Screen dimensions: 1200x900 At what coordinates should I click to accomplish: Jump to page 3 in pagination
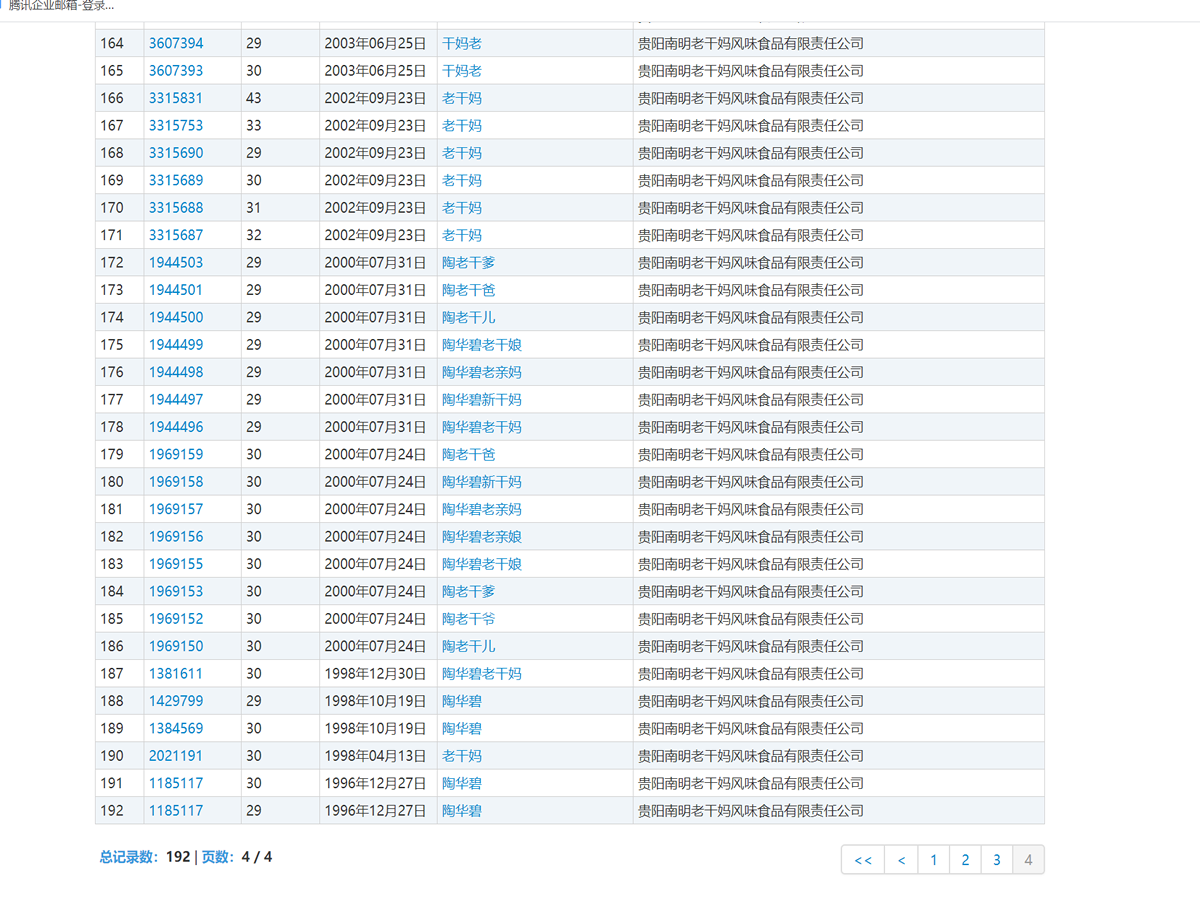click(x=997, y=860)
